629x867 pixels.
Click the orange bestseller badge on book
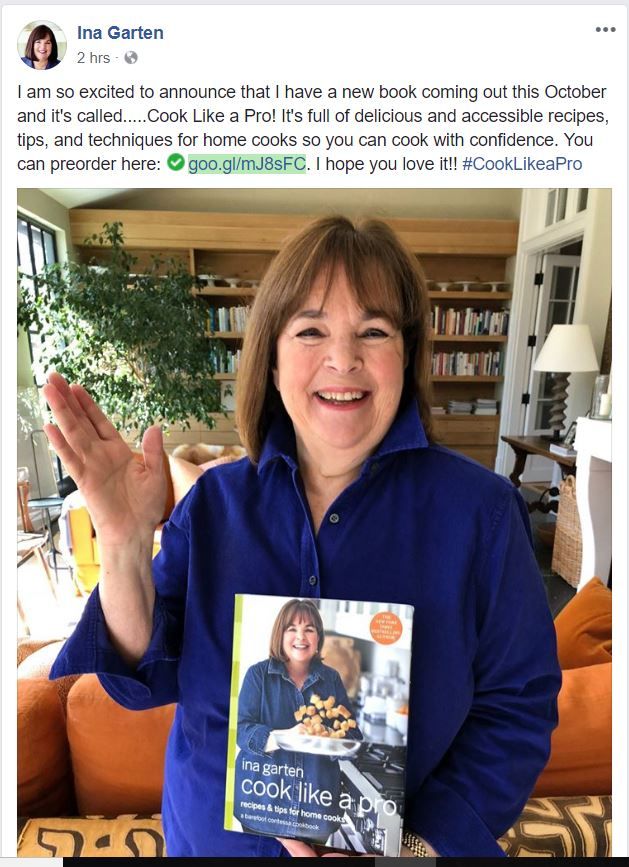386,628
